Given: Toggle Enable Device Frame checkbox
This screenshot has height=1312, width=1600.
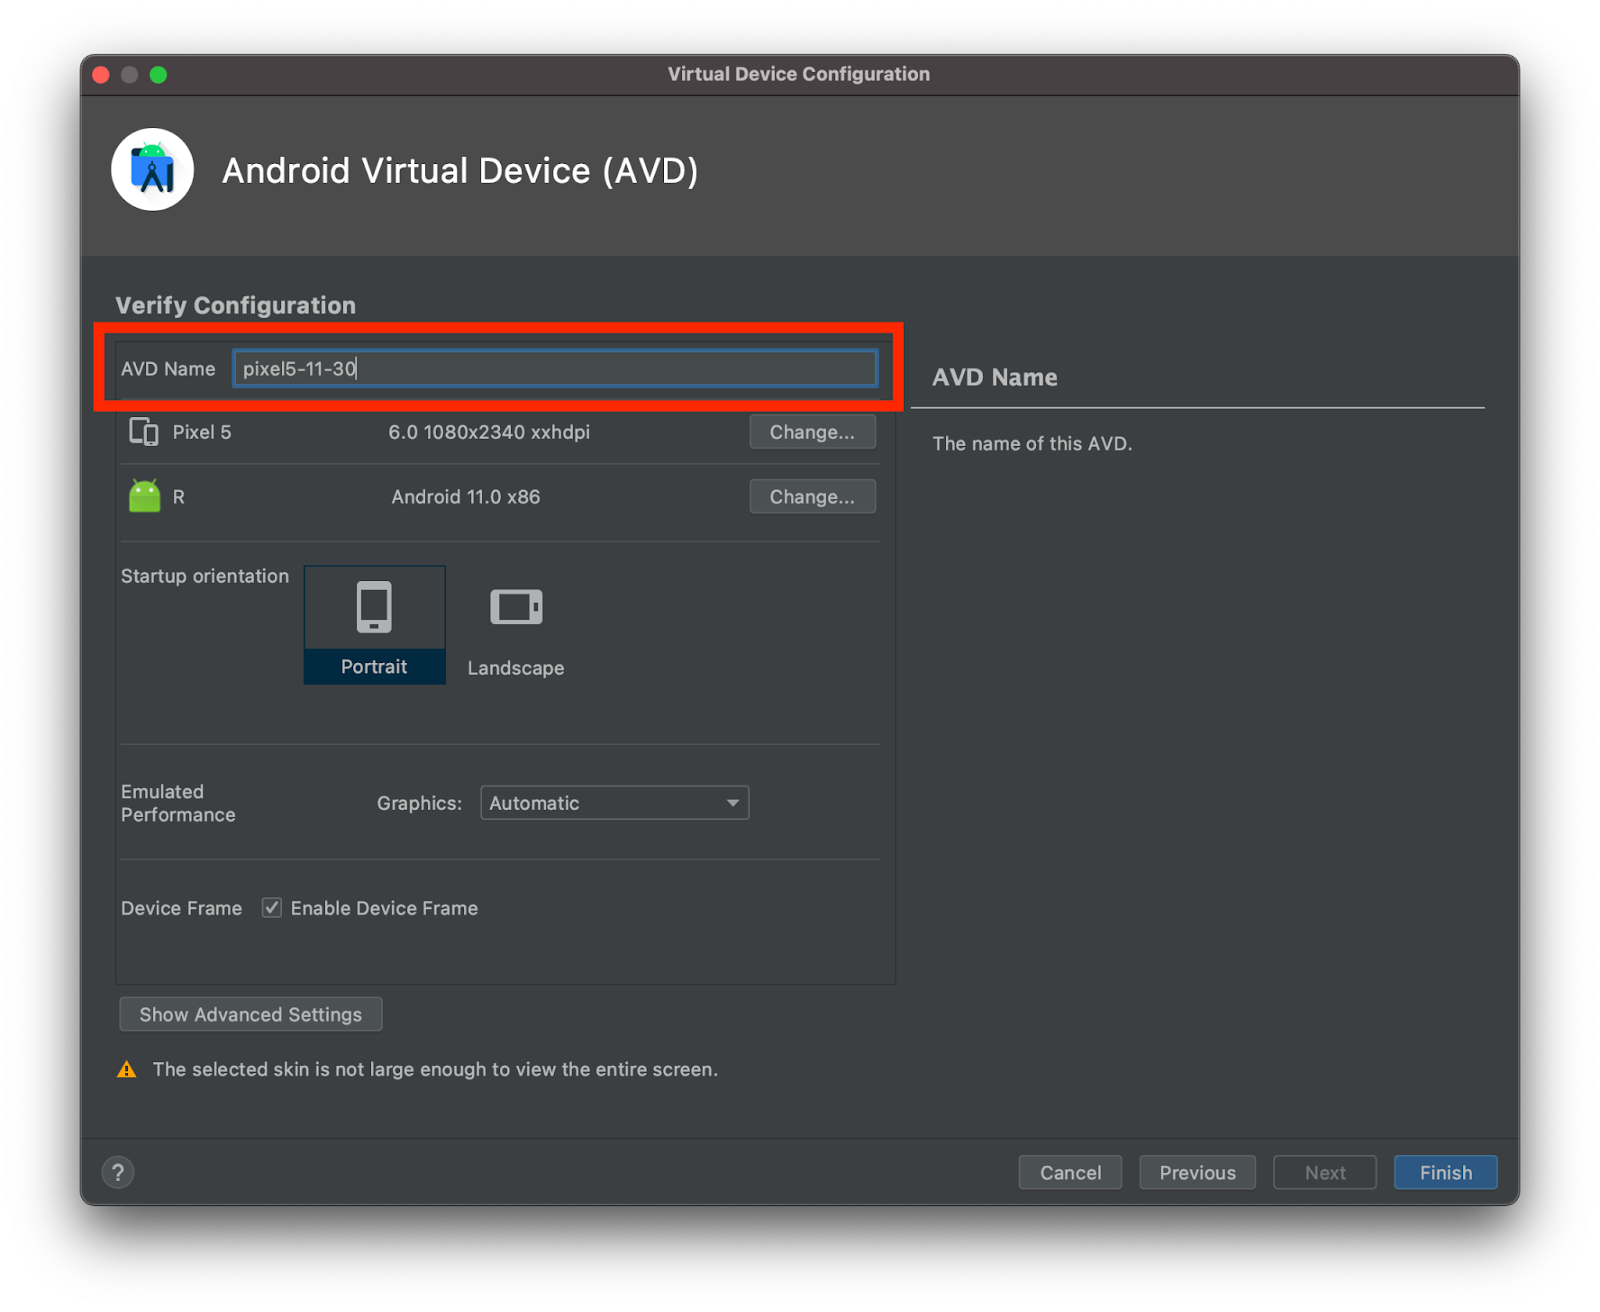Looking at the screenshot, I should coord(271,908).
